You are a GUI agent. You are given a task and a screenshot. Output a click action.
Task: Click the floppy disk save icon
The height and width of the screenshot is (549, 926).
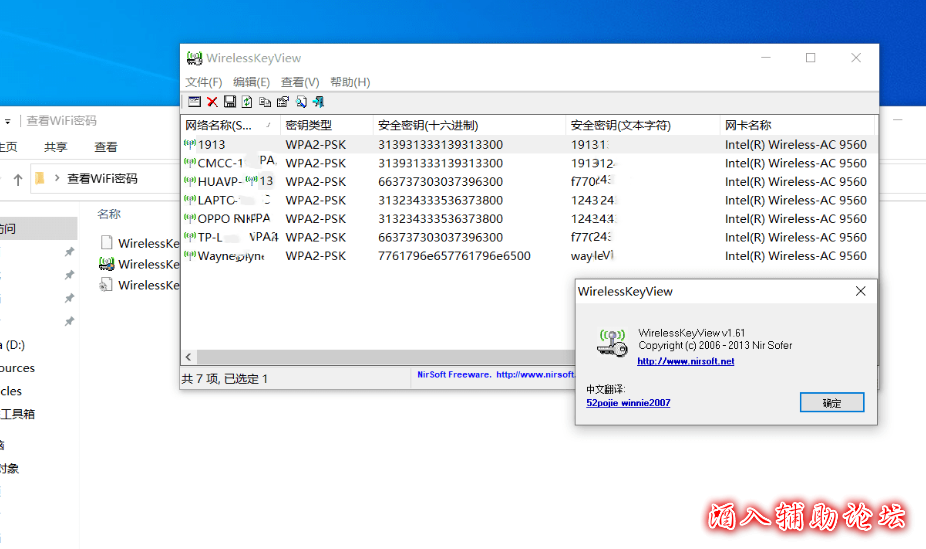click(x=229, y=102)
